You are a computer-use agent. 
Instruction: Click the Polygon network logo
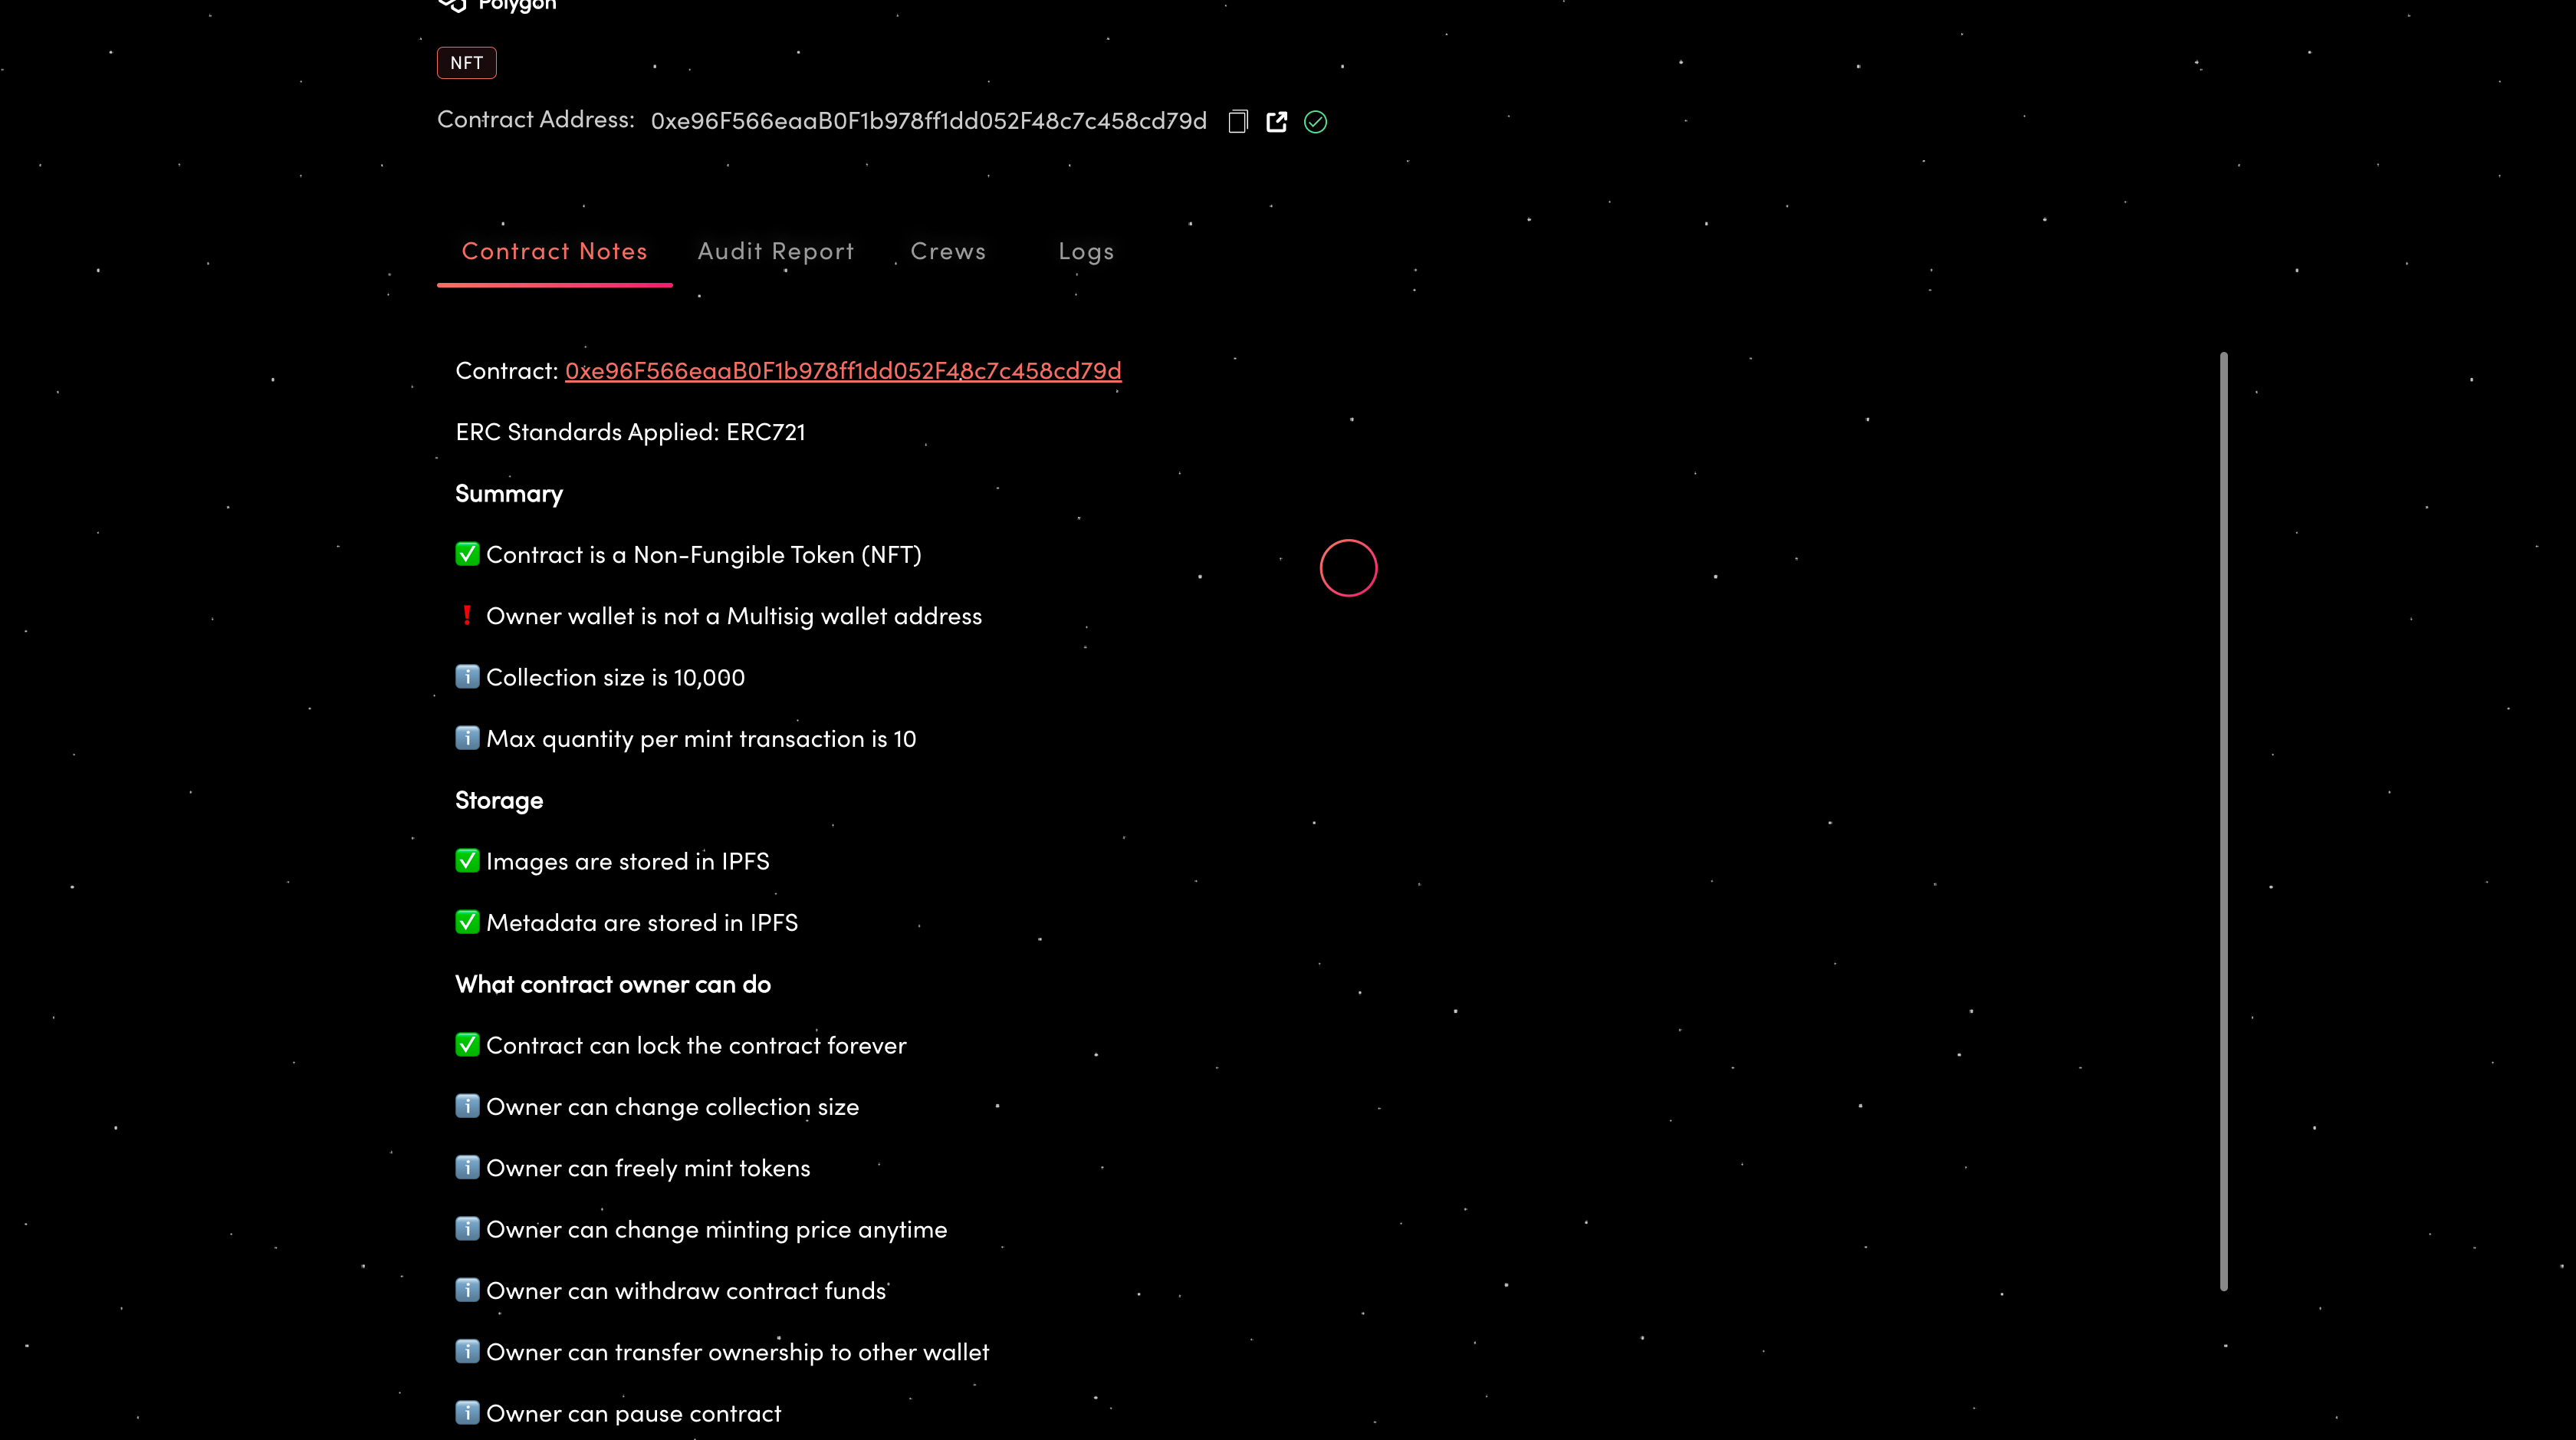[453, 5]
